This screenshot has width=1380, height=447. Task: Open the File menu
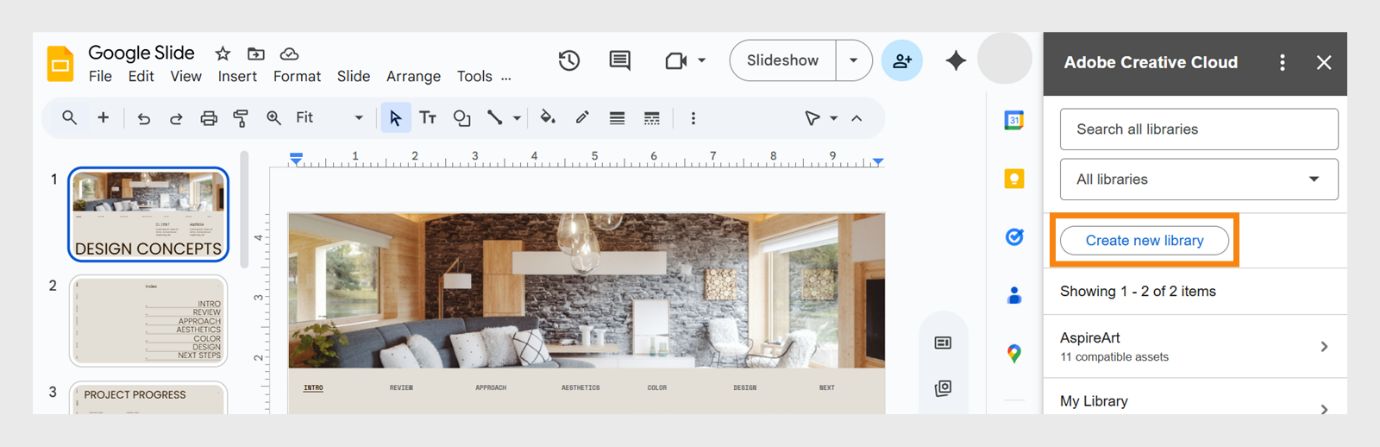pos(100,76)
